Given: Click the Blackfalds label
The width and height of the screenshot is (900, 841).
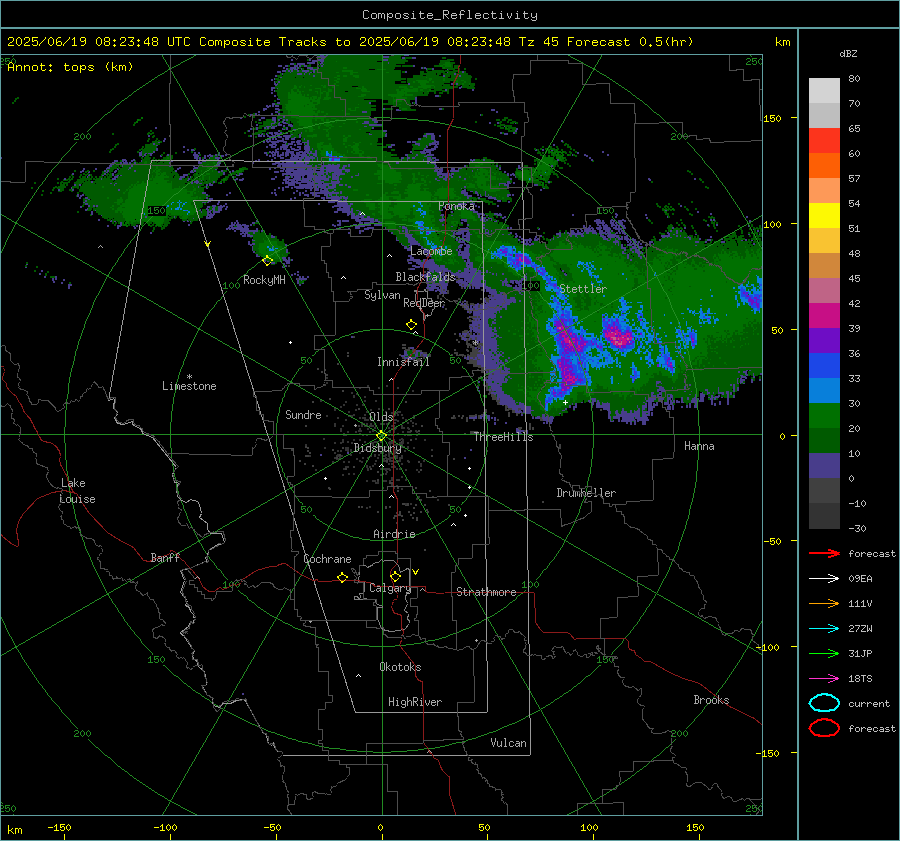Looking at the screenshot, I should coord(425,277).
